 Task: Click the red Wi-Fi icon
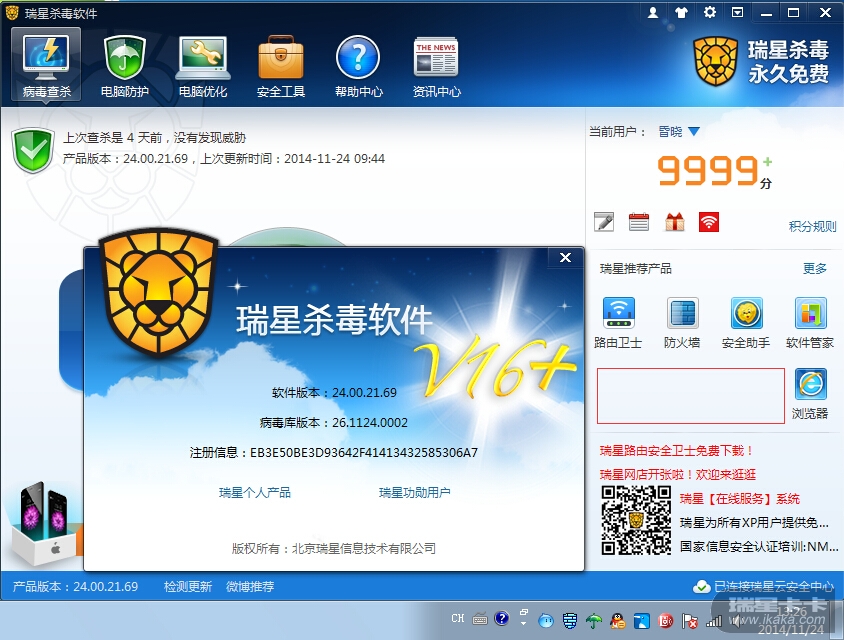[709, 222]
